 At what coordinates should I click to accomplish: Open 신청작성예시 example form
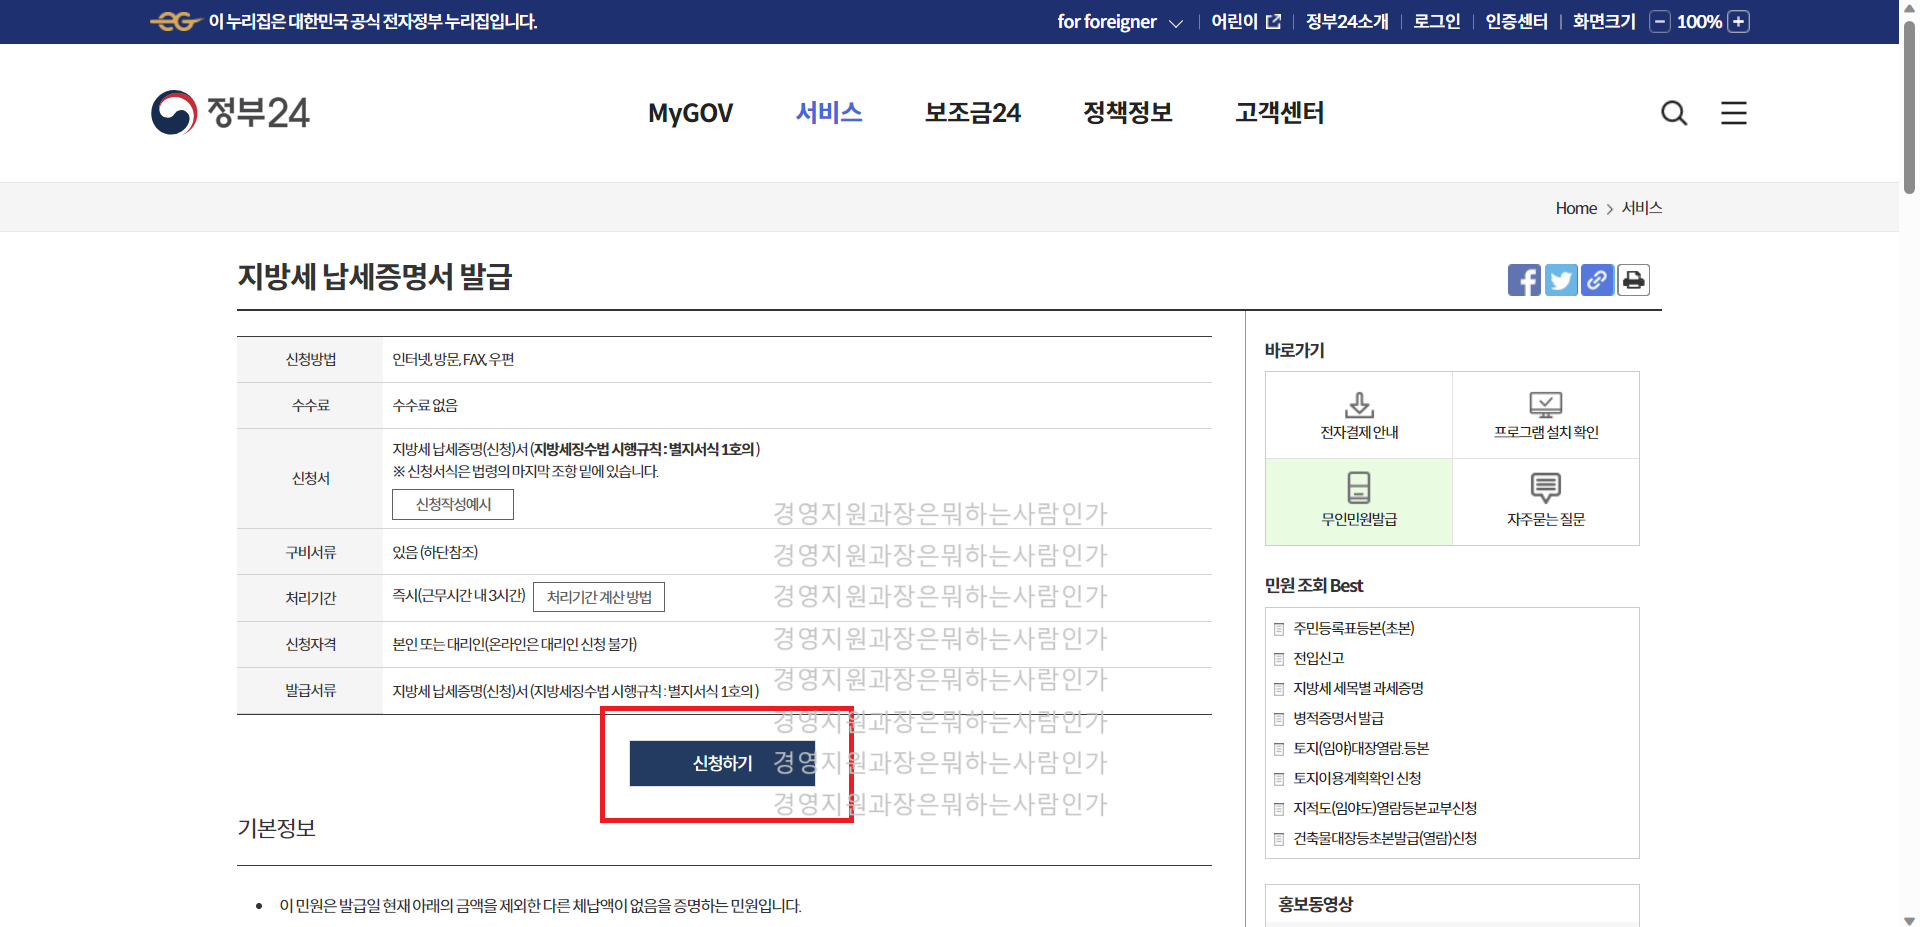451,504
